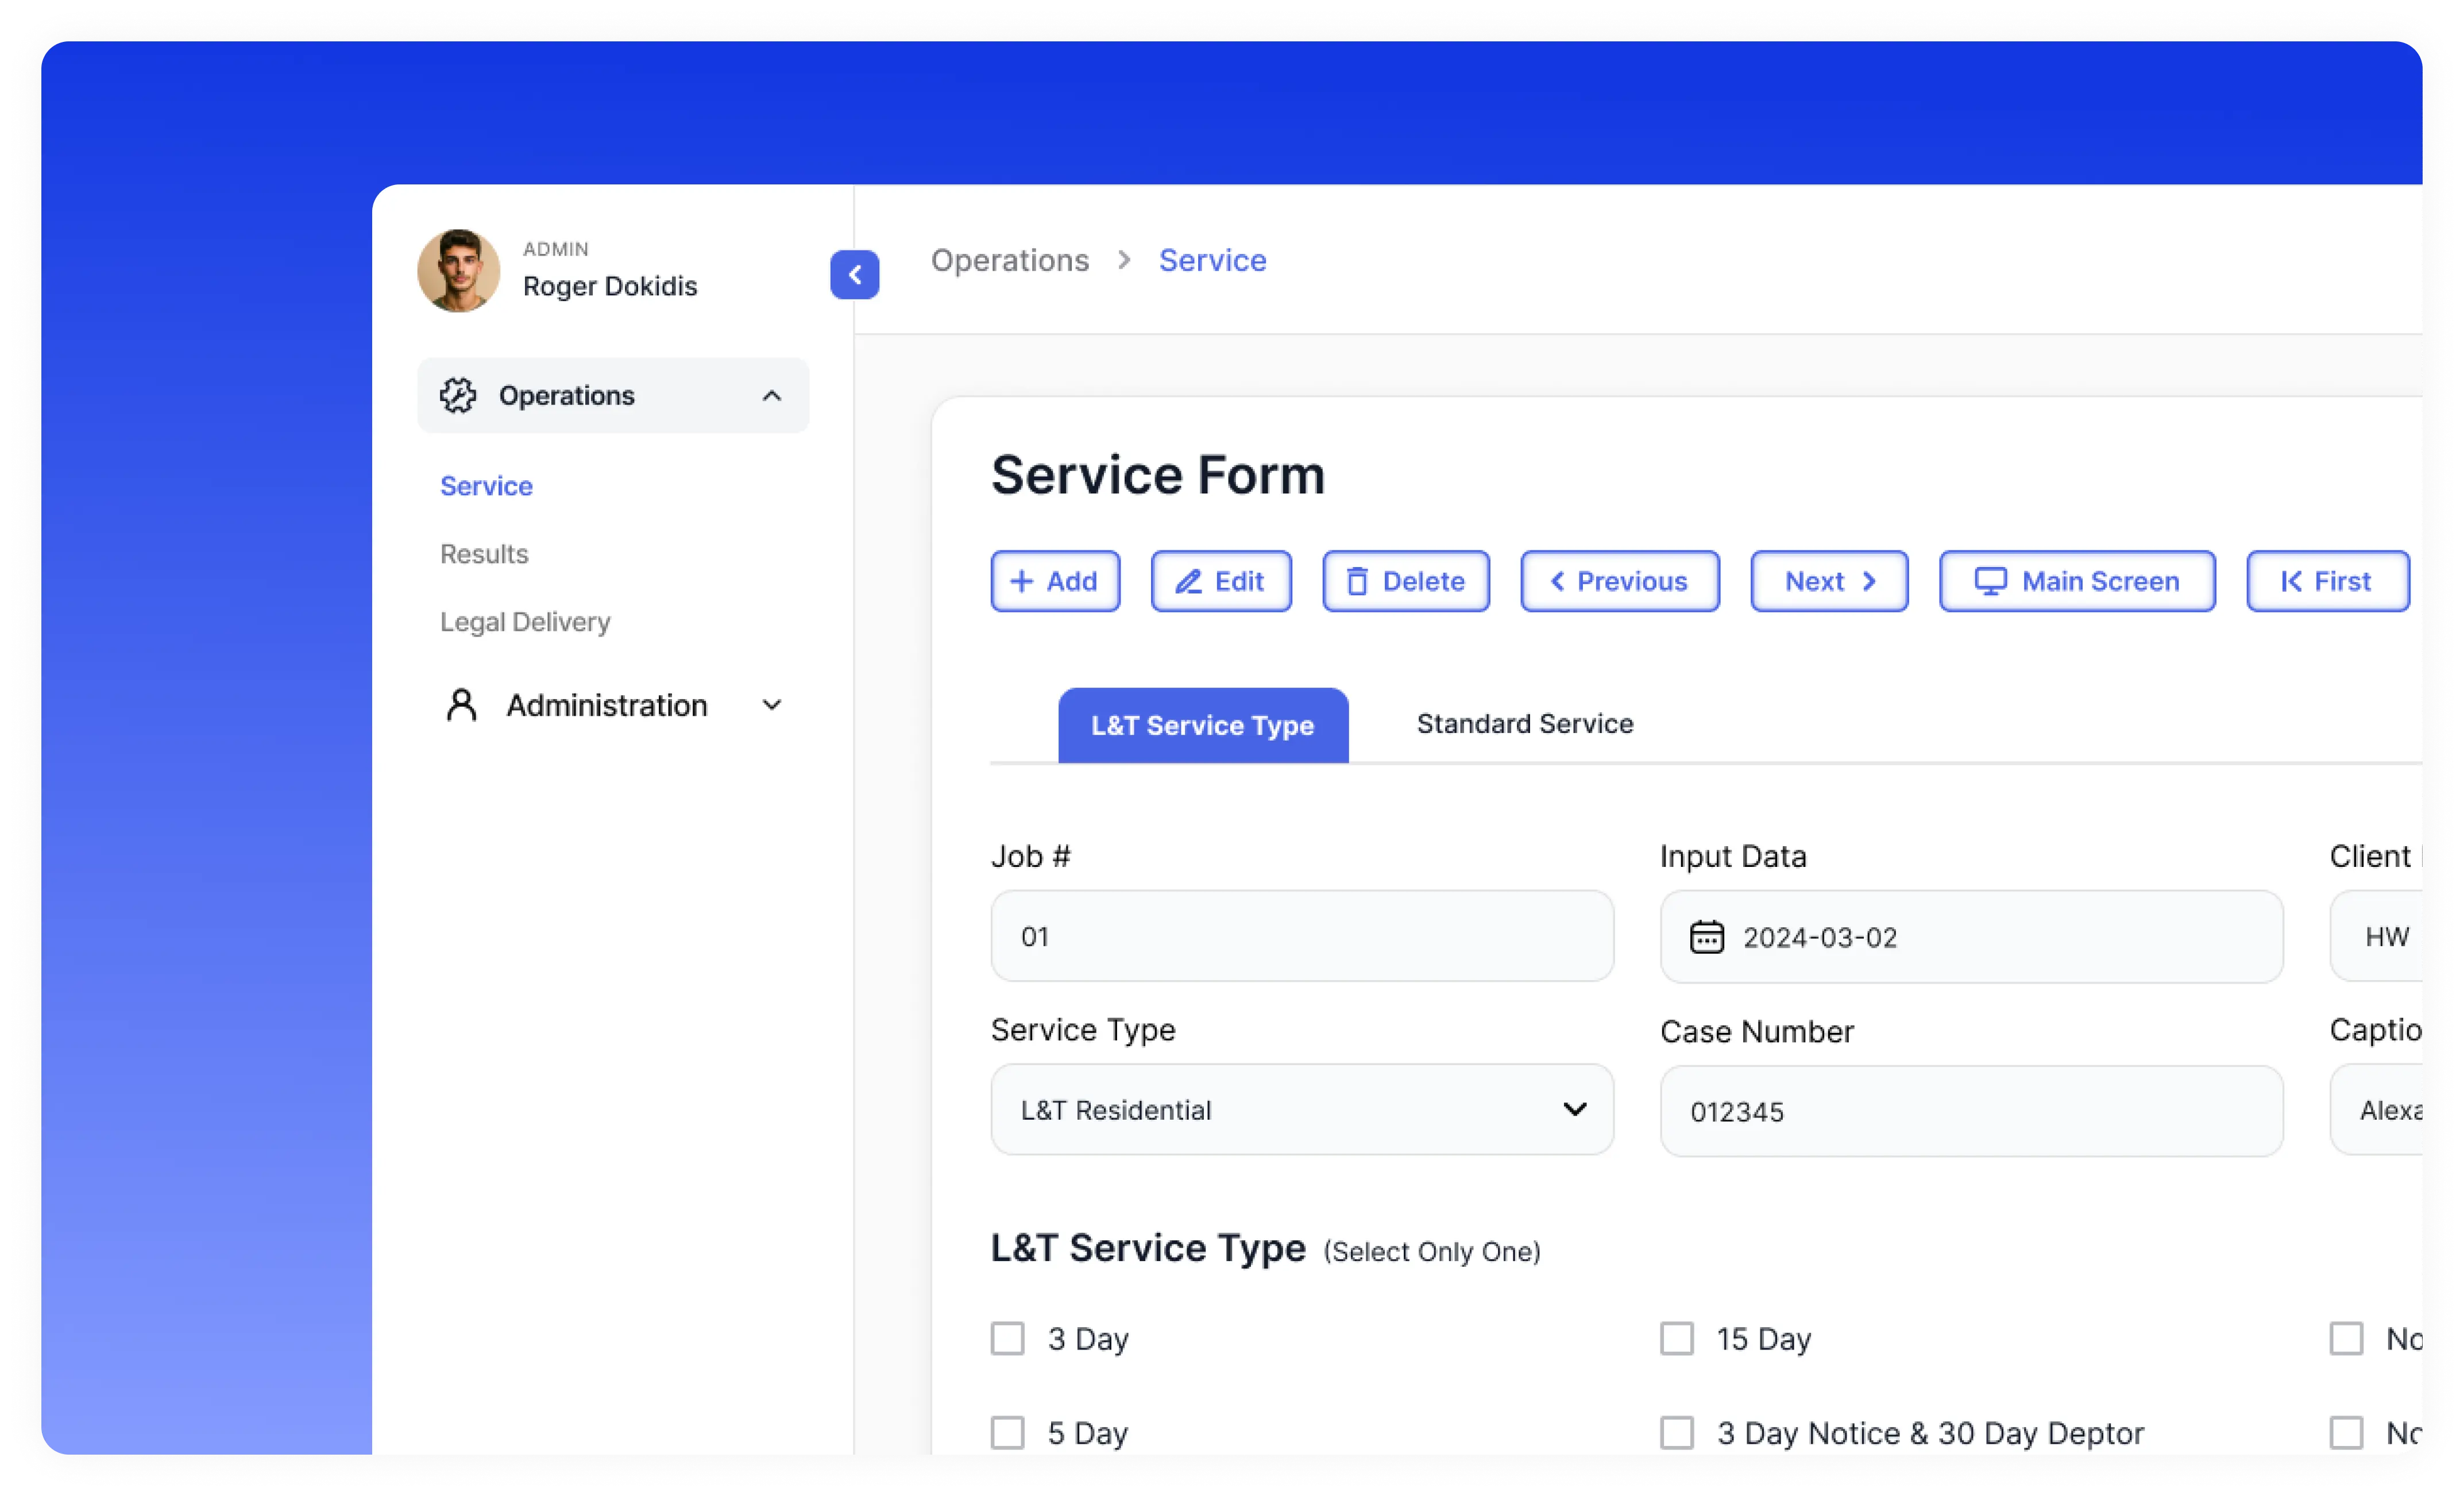Expand the Administration section

pos(771,705)
